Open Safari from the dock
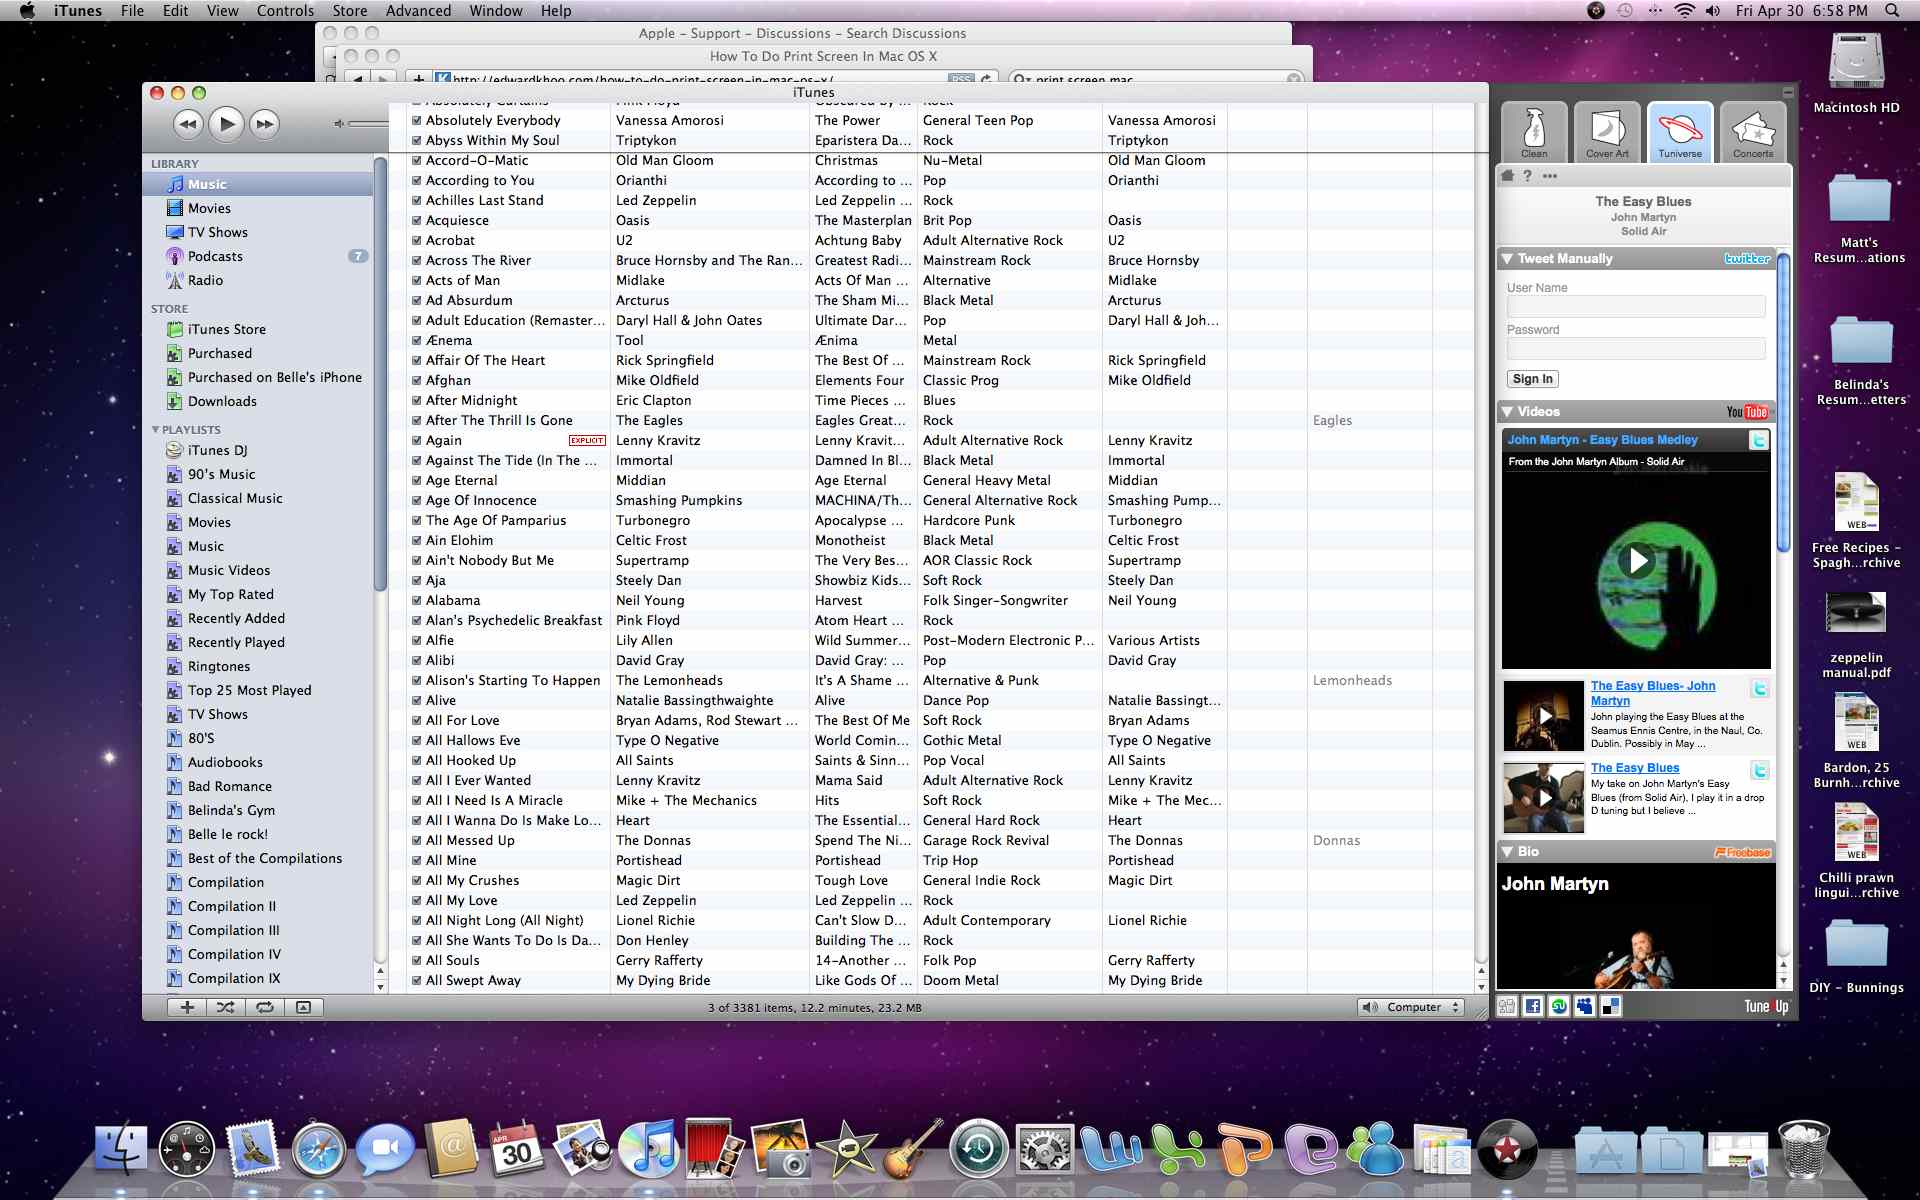Image resolution: width=1920 pixels, height=1200 pixels. pos(319,1149)
